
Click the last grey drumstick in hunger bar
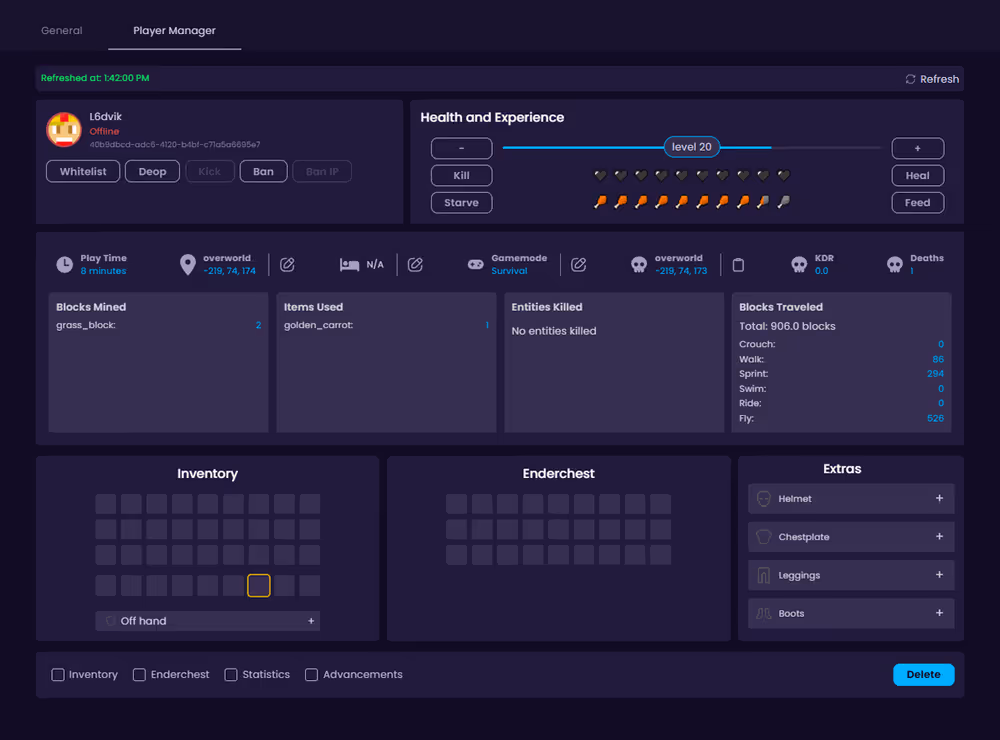784,202
